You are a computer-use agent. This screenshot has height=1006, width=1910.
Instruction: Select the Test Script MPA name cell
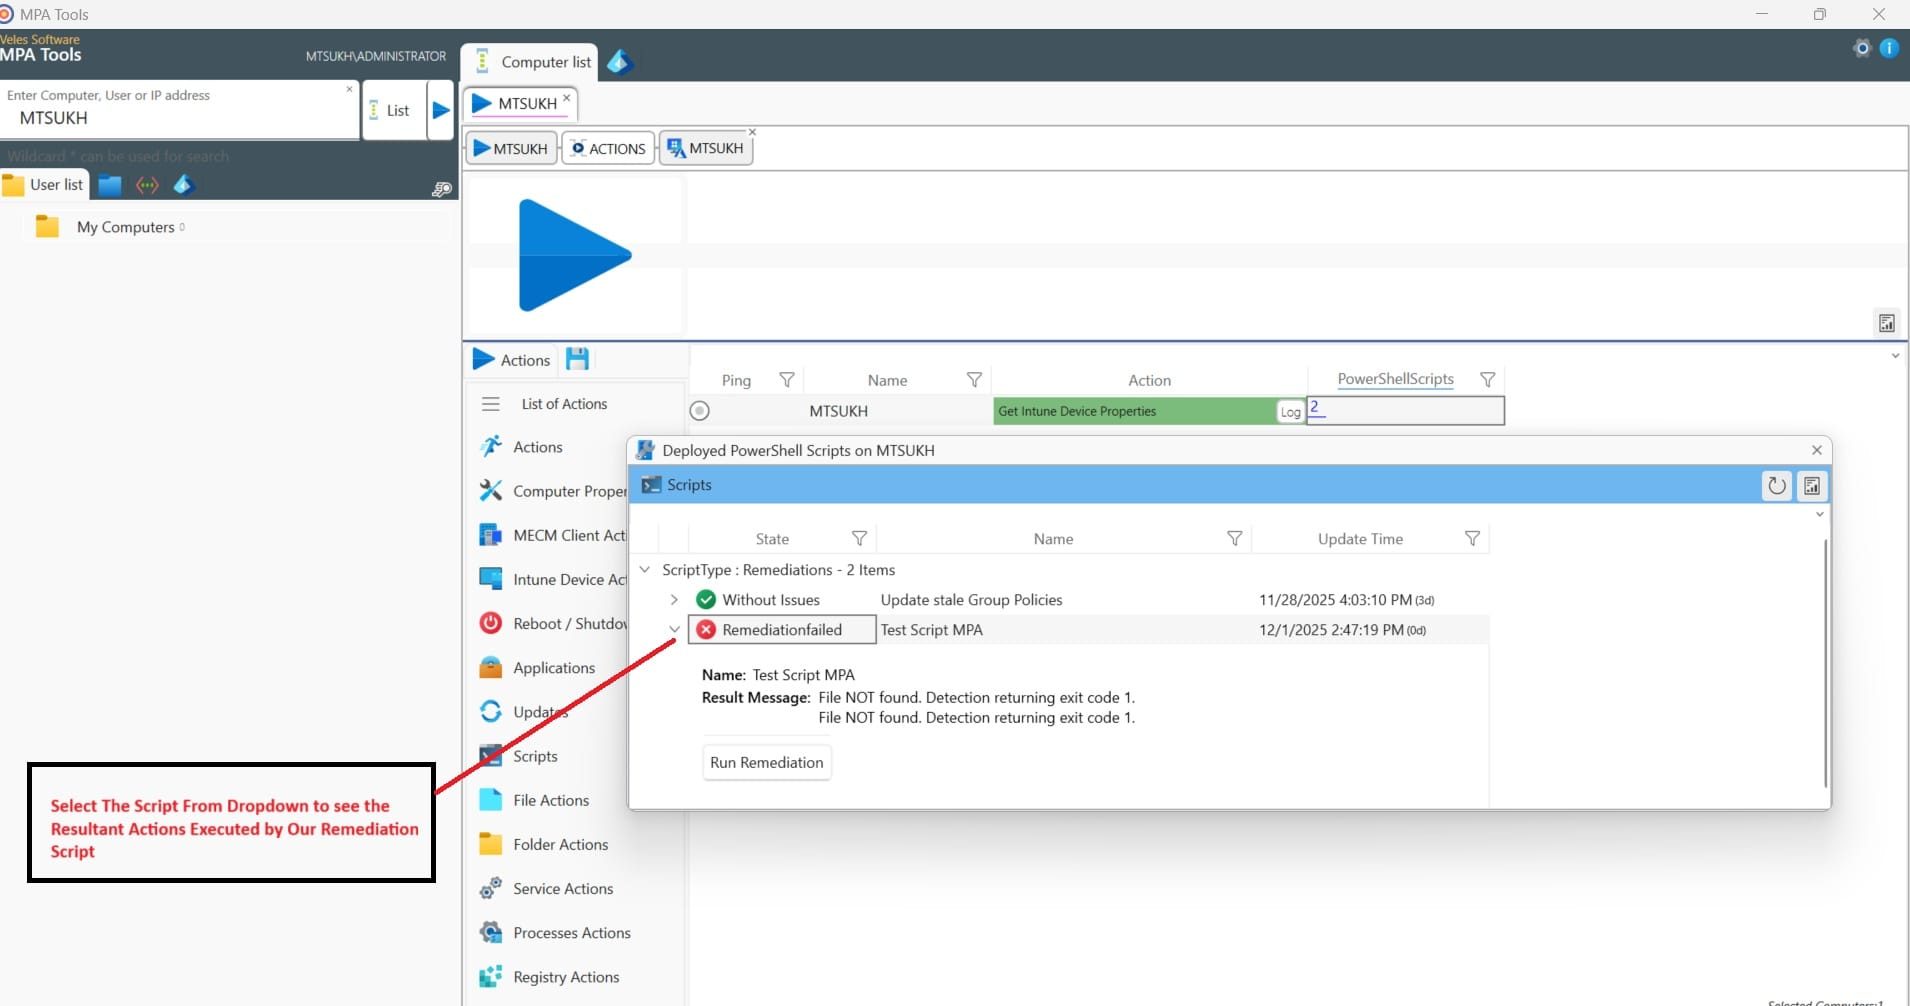tap(1063, 630)
